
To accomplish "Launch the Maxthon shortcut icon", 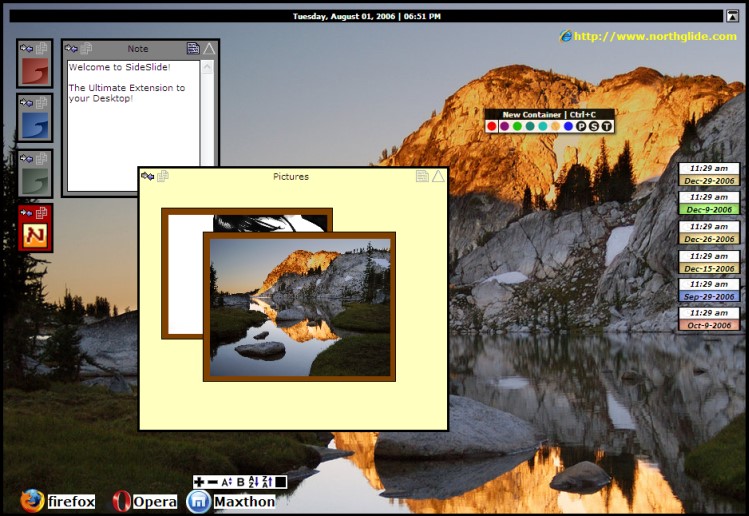I will pyautogui.click(x=198, y=501).
